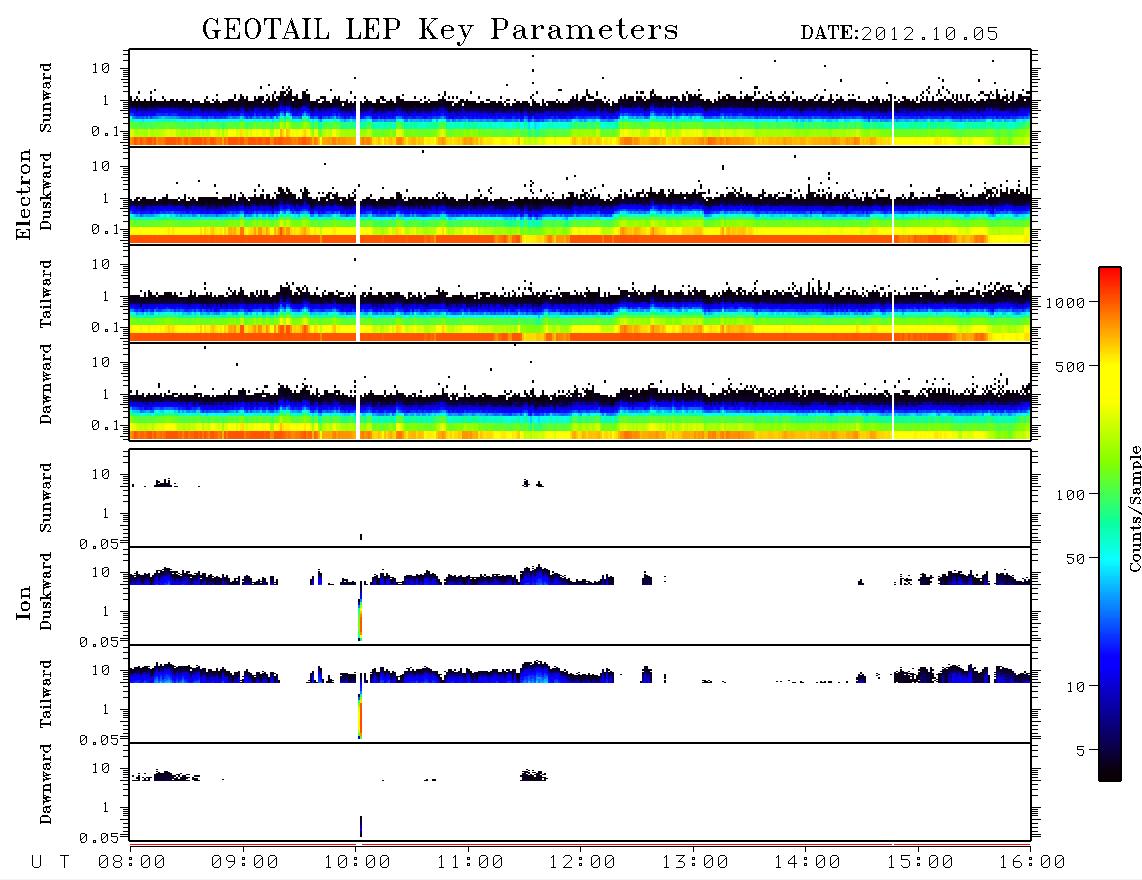Click the 09:00 time axis label
The width and height of the screenshot is (1142, 880).
coord(244,863)
